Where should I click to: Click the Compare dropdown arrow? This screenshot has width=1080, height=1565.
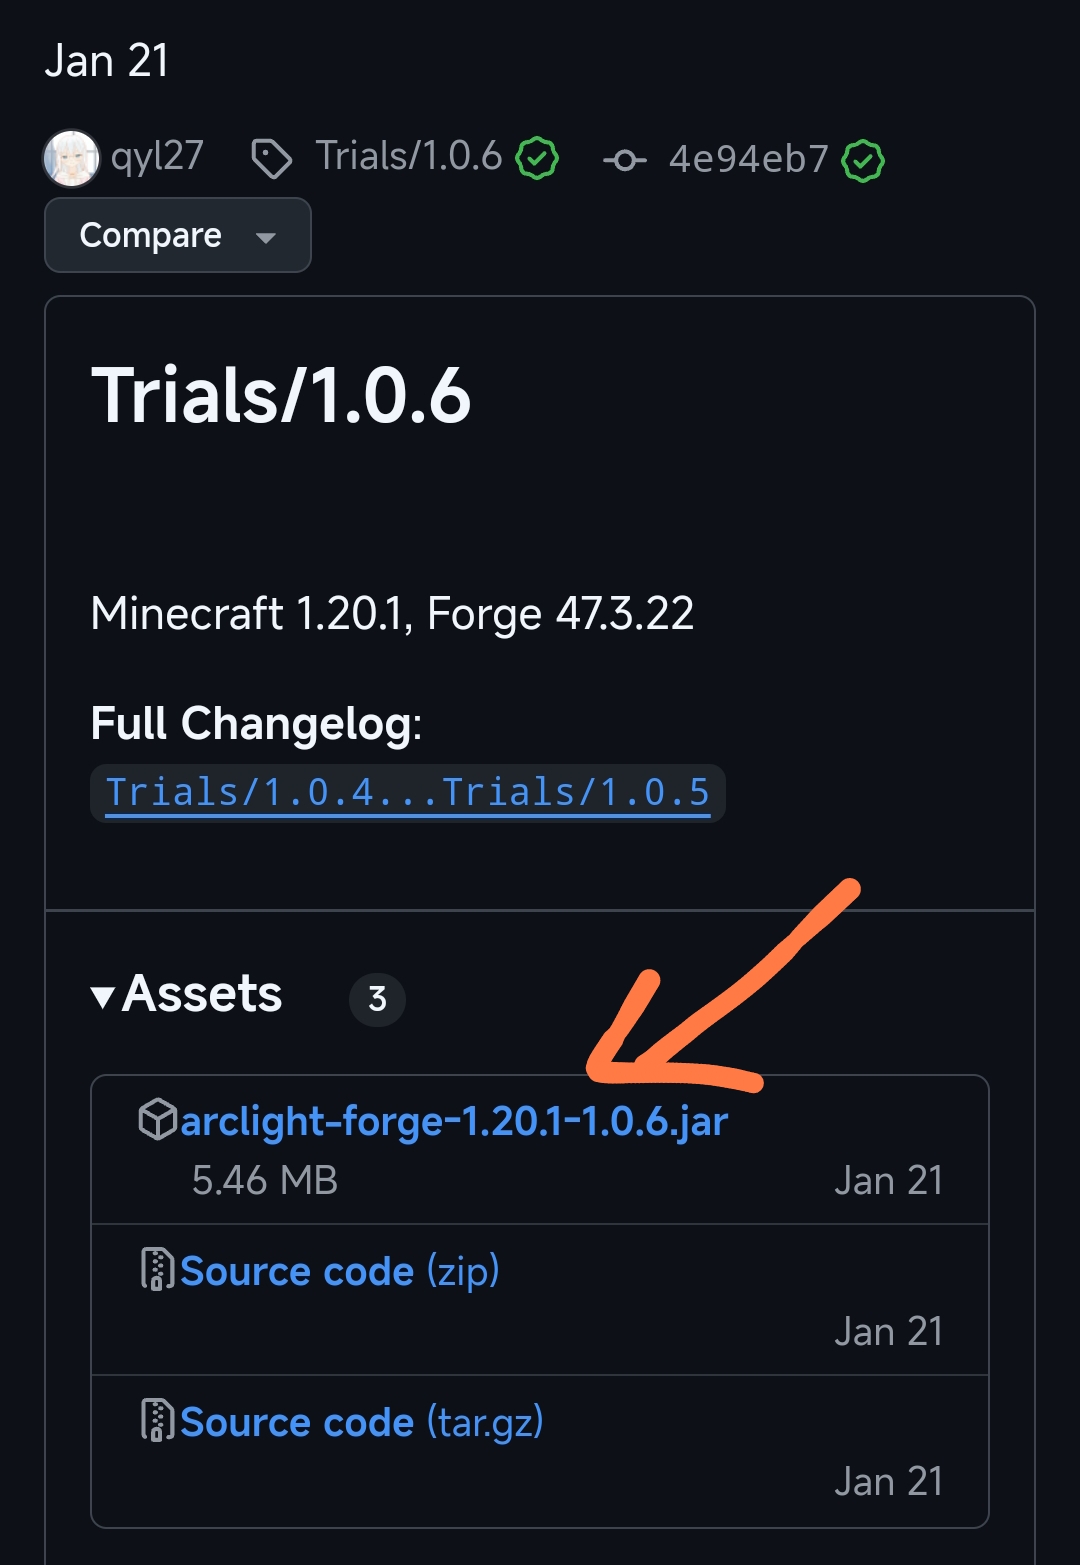265,238
